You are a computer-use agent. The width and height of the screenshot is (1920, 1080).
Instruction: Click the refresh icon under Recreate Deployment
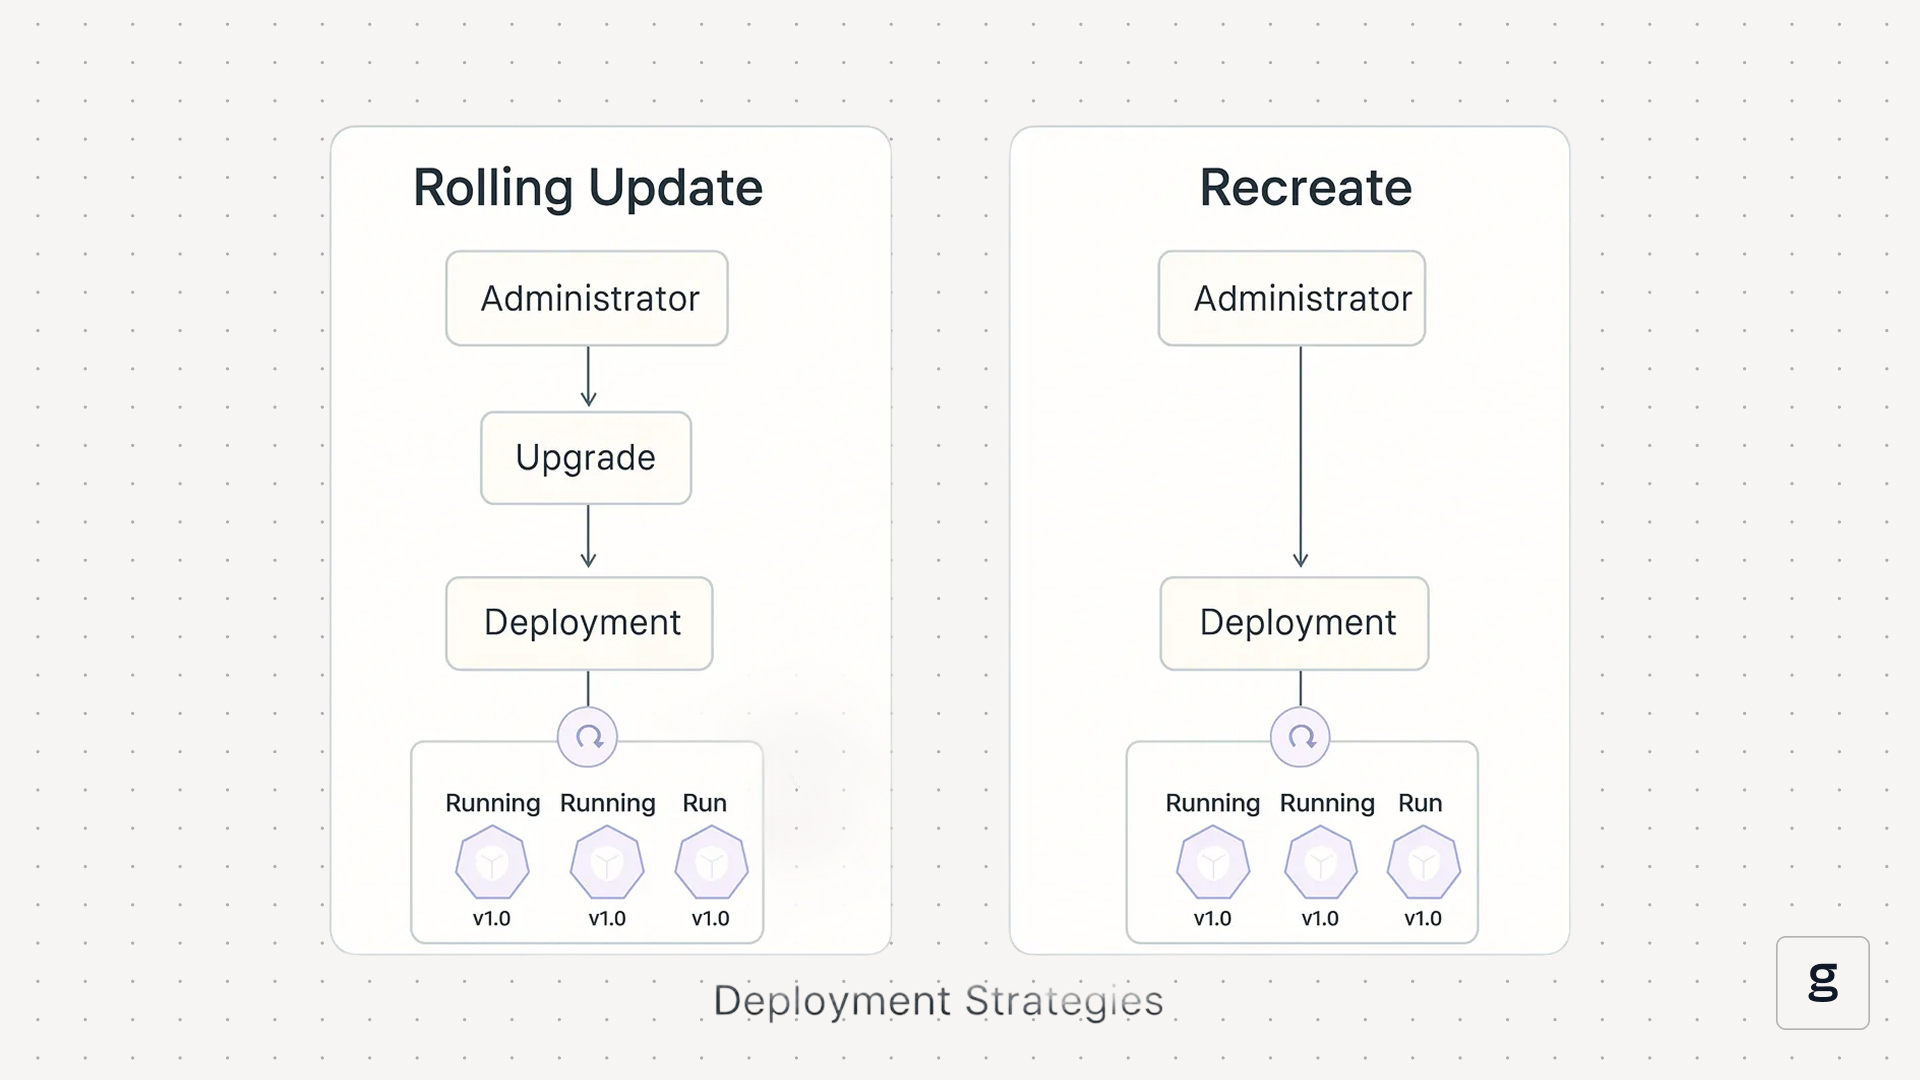(1300, 737)
